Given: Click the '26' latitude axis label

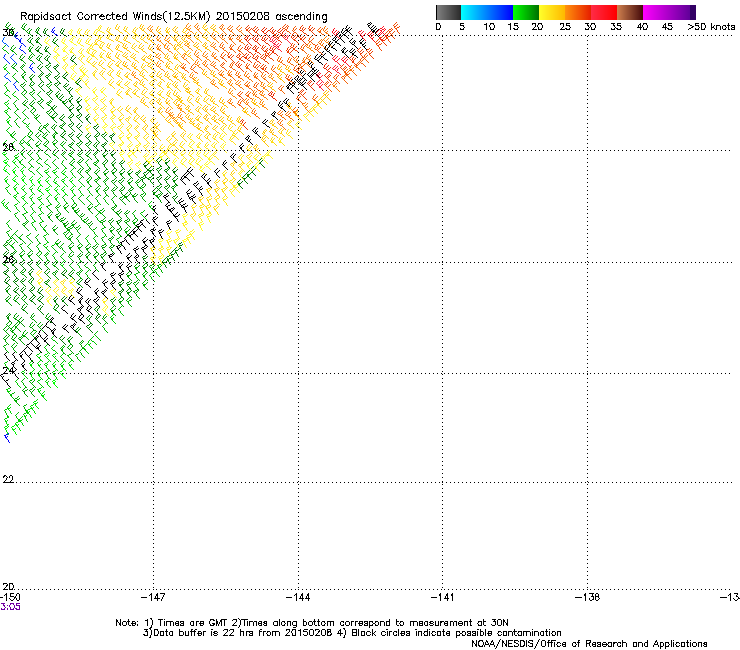Looking at the screenshot, I should 8,259.
